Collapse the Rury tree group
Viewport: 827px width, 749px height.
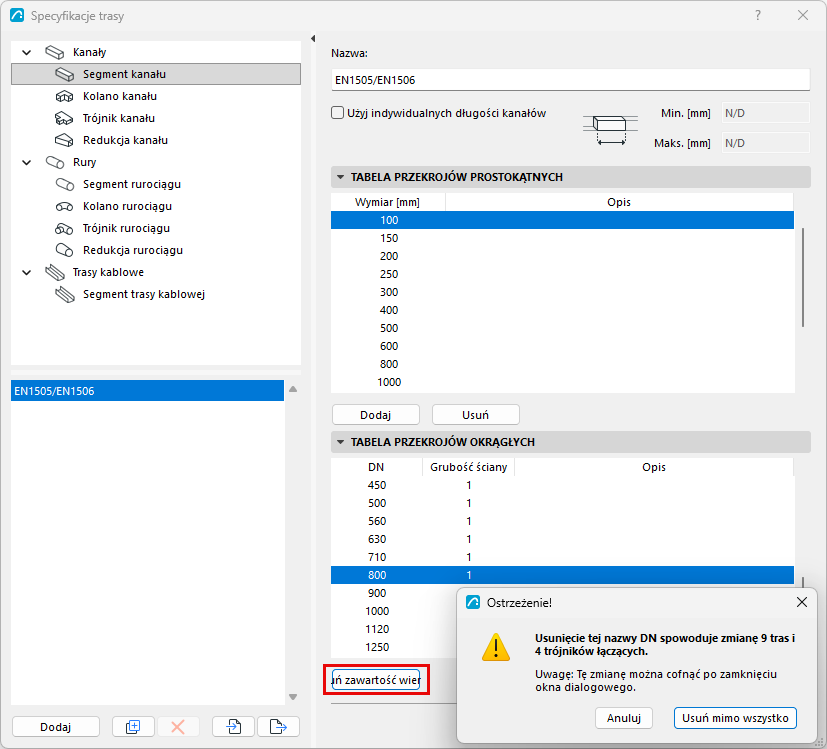(26, 162)
